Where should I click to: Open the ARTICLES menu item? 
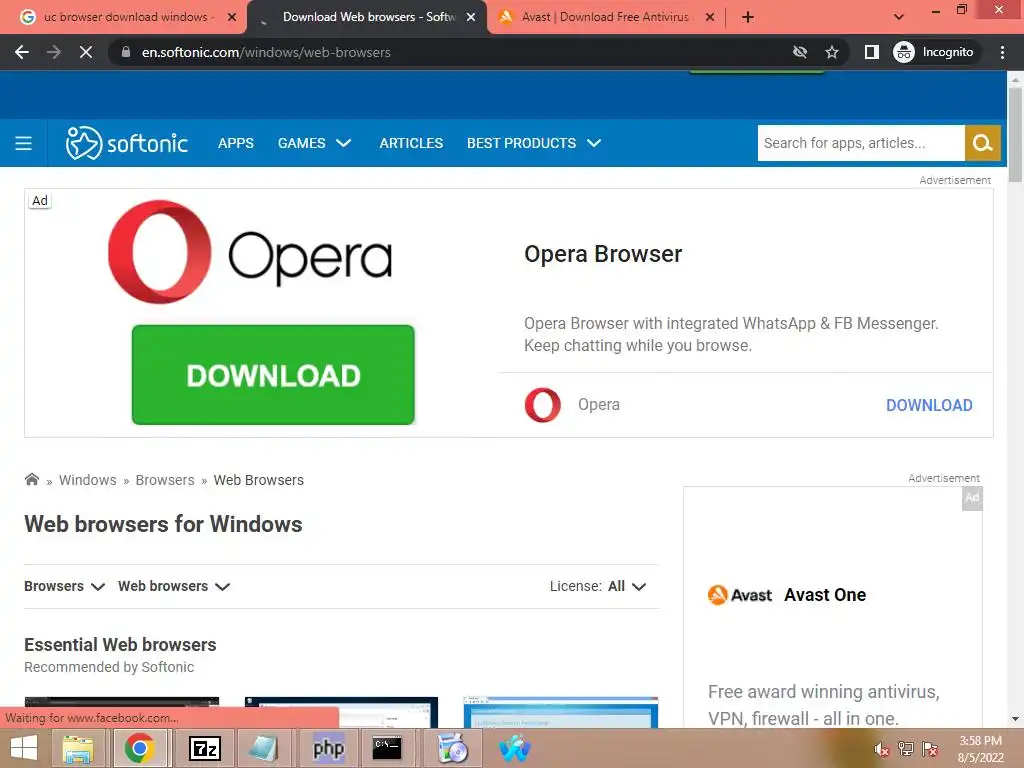point(411,143)
